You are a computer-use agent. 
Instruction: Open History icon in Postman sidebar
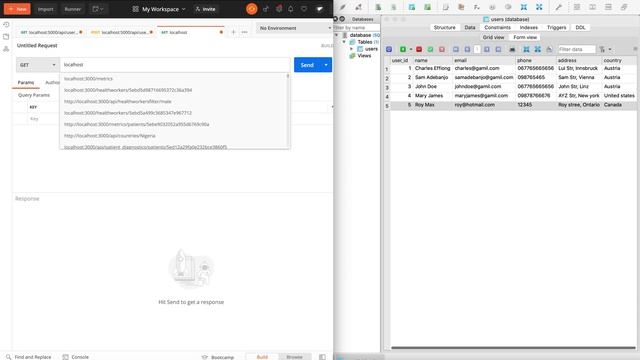[6, 24]
